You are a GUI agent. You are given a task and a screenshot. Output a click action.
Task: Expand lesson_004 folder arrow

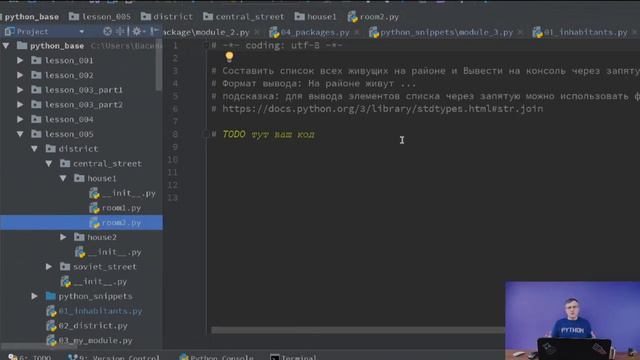(x=20, y=119)
